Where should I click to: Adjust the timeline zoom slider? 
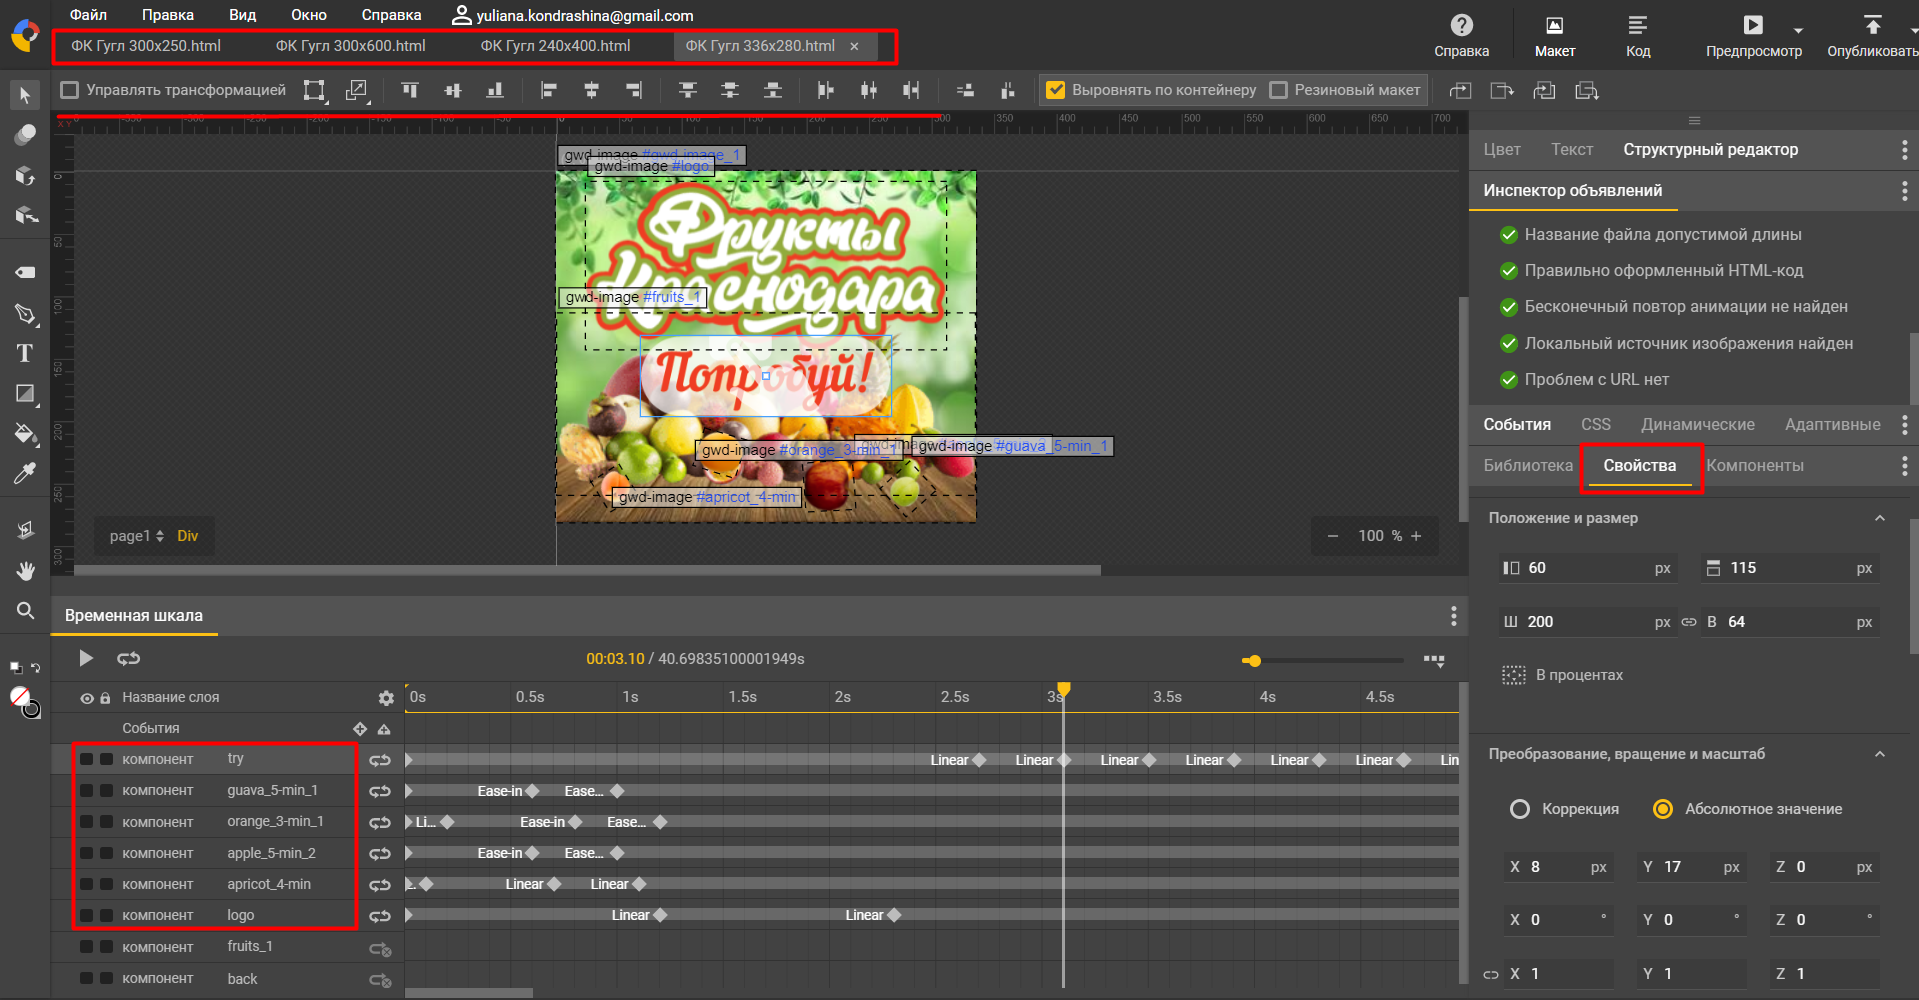(x=1254, y=661)
